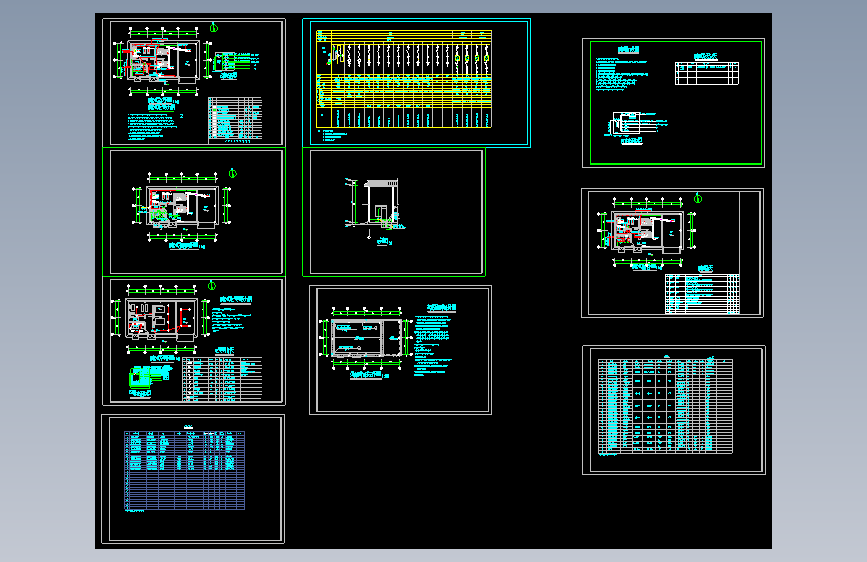Select the foundation plan sheet with cyan notes
Screen dimensions: 867x562
tap(400, 350)
